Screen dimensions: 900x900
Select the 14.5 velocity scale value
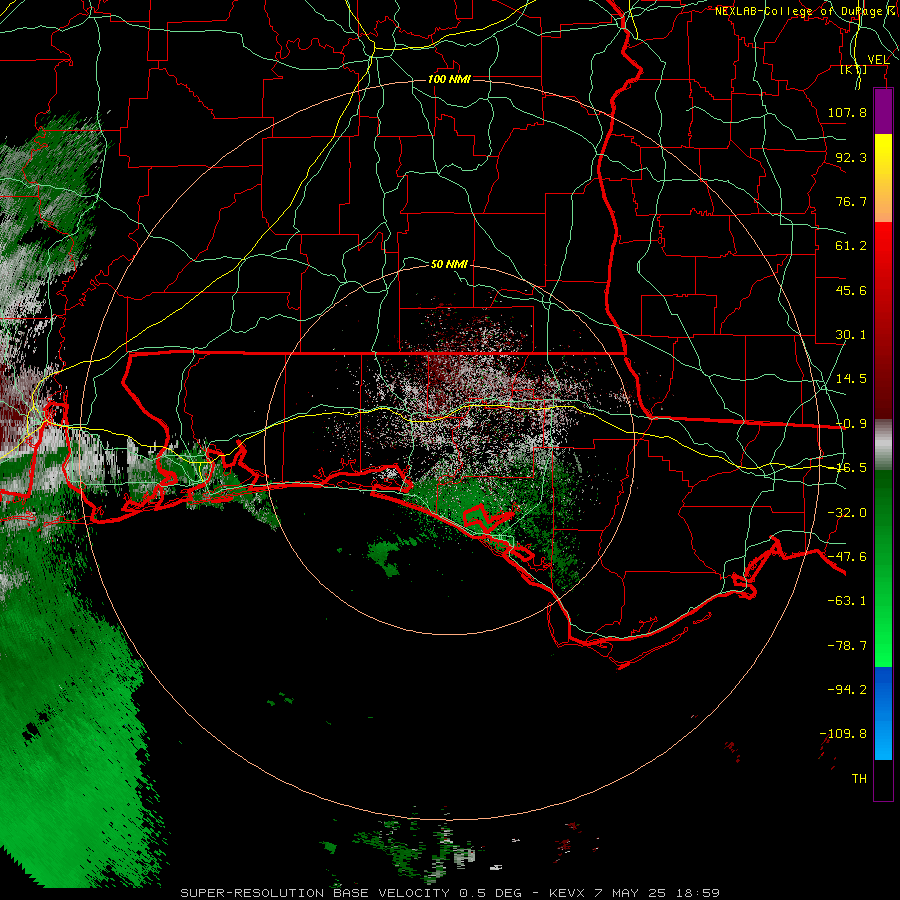click(x=851, y=379)
